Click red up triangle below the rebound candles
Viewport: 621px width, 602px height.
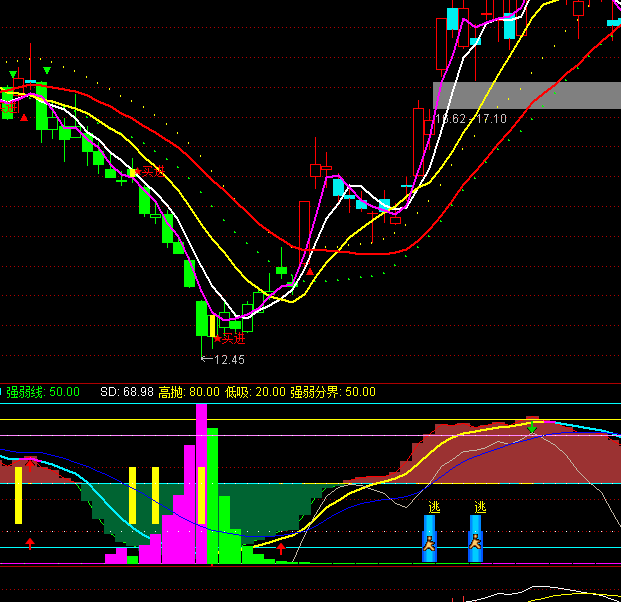310,270
